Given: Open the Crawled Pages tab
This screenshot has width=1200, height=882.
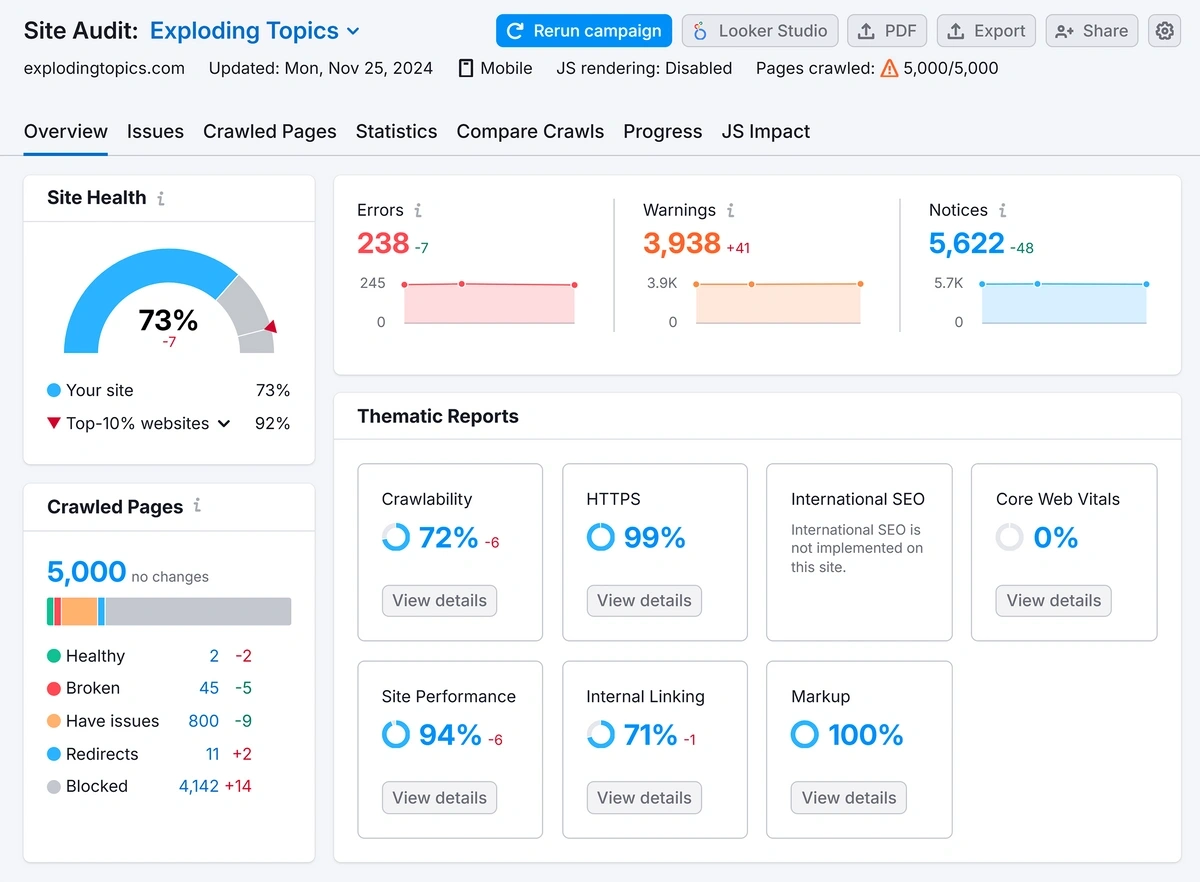Looking at the screenshot, I should point(270,131).
